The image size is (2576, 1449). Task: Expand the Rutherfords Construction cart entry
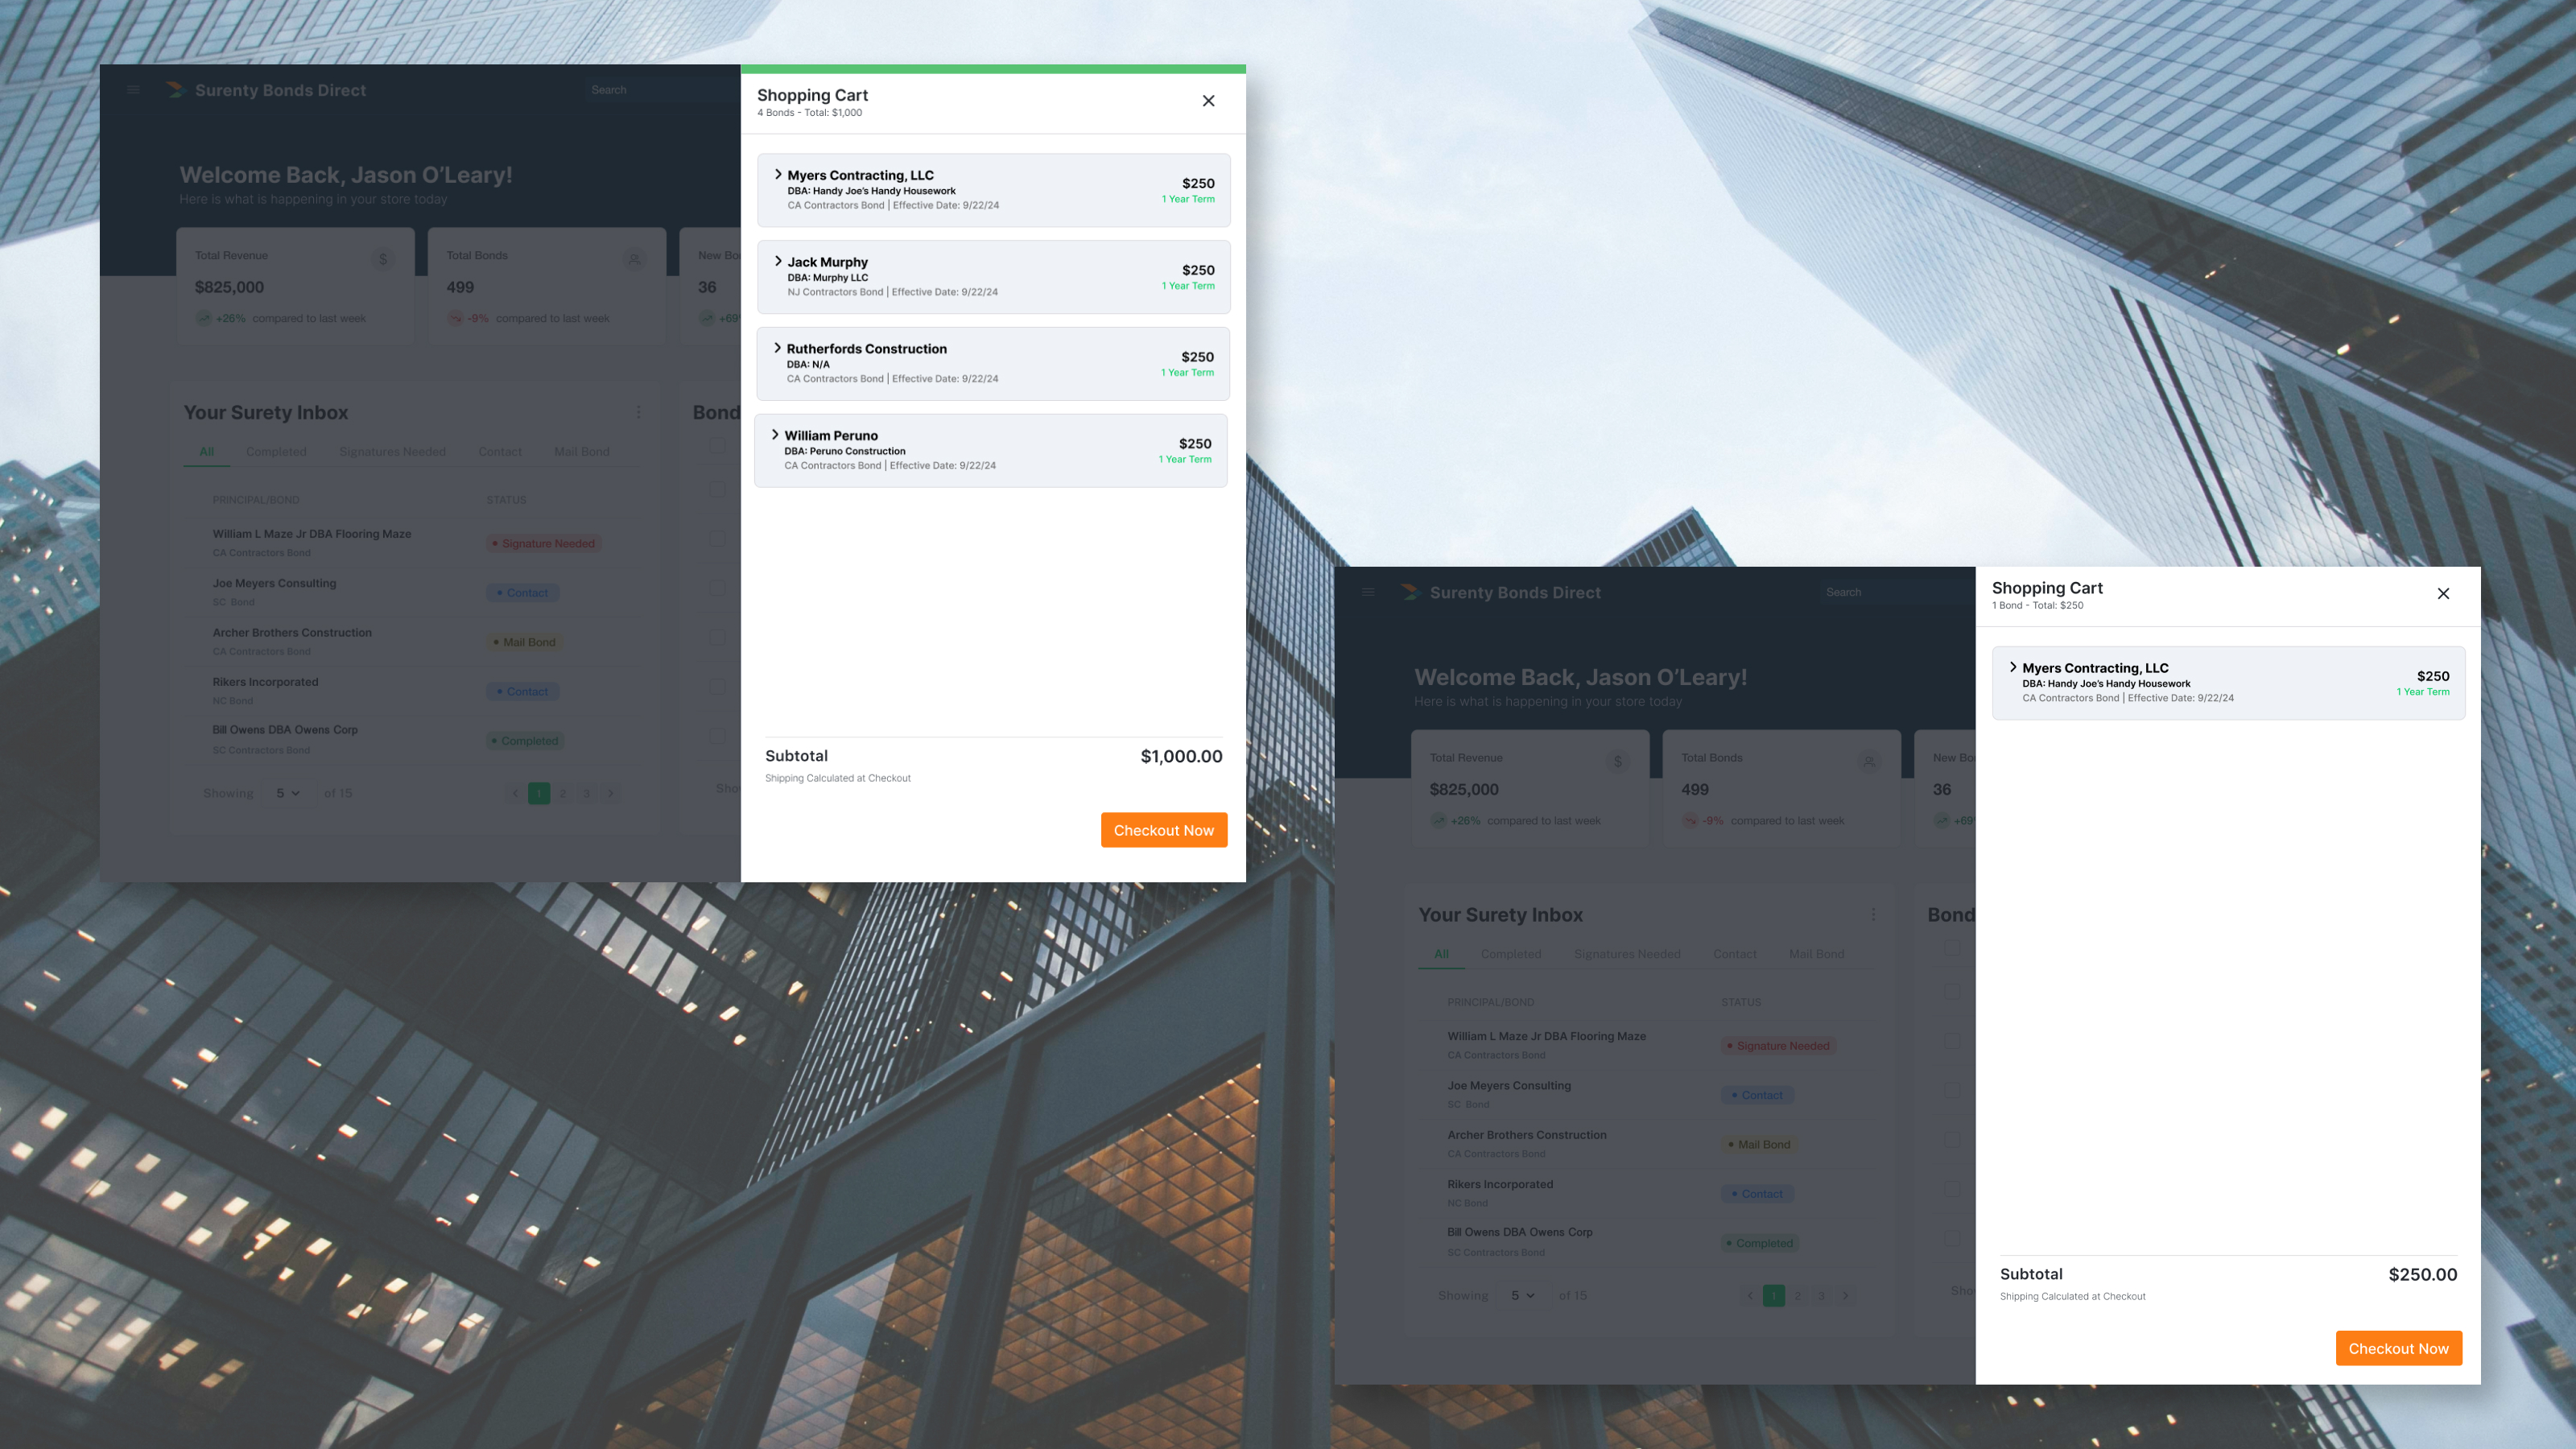(x=777, y=348)
